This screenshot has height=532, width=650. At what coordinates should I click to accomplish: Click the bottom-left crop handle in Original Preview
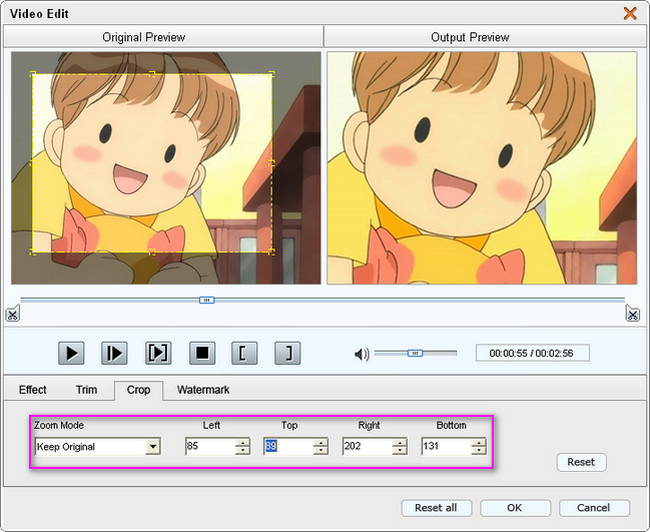point(33,252)
